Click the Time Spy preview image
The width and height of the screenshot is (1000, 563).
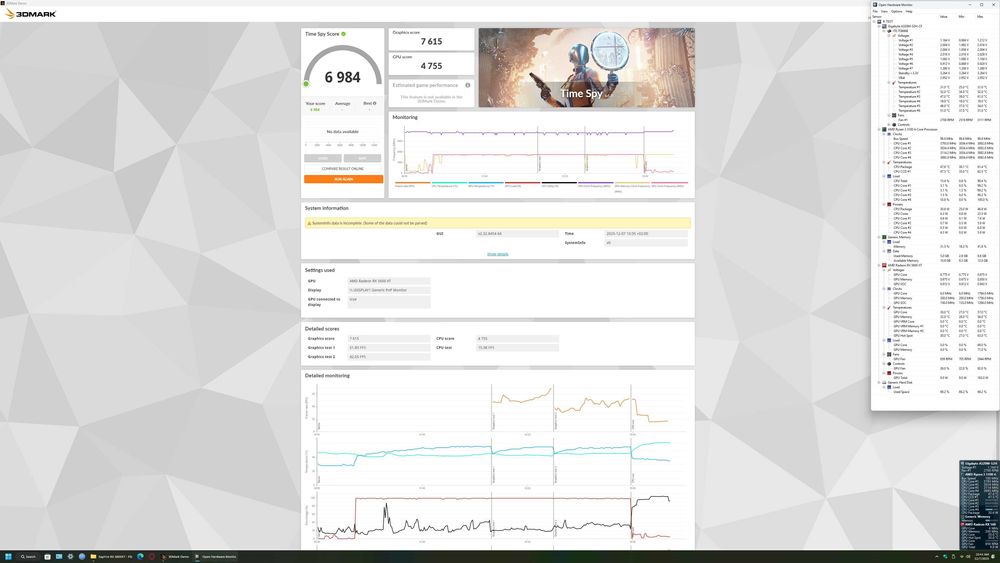(x=587, y=67)
